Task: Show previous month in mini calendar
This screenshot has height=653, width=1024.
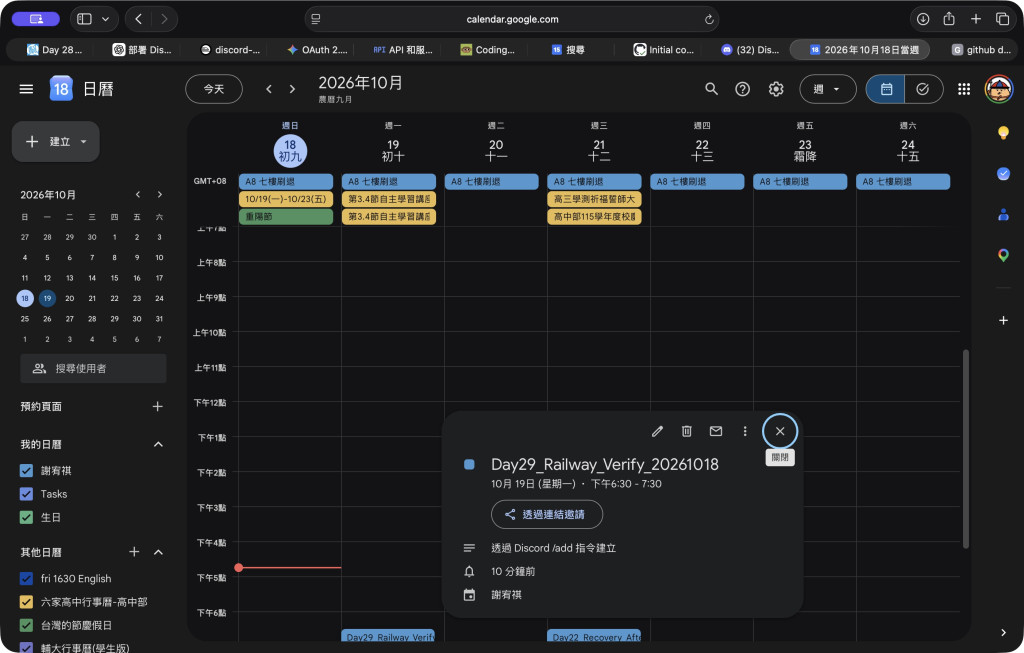Action: point(138,195)
